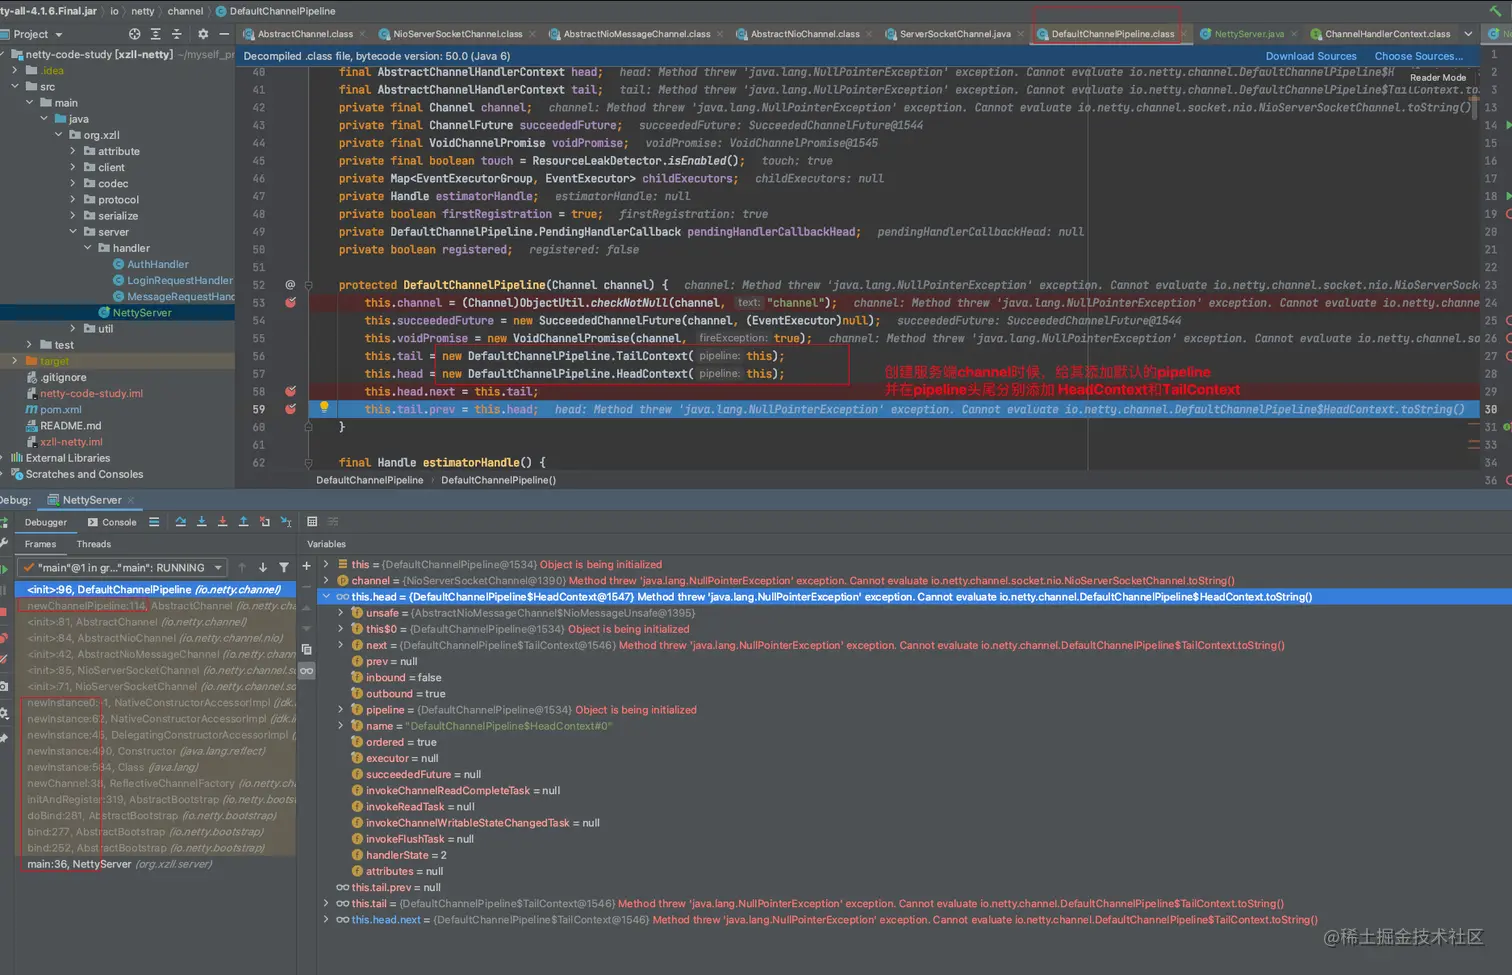This screenshot has height=975, width=1512.
Task: Expand the 'this' variable node
Action: pyautogui.click(x=326, y=564)
